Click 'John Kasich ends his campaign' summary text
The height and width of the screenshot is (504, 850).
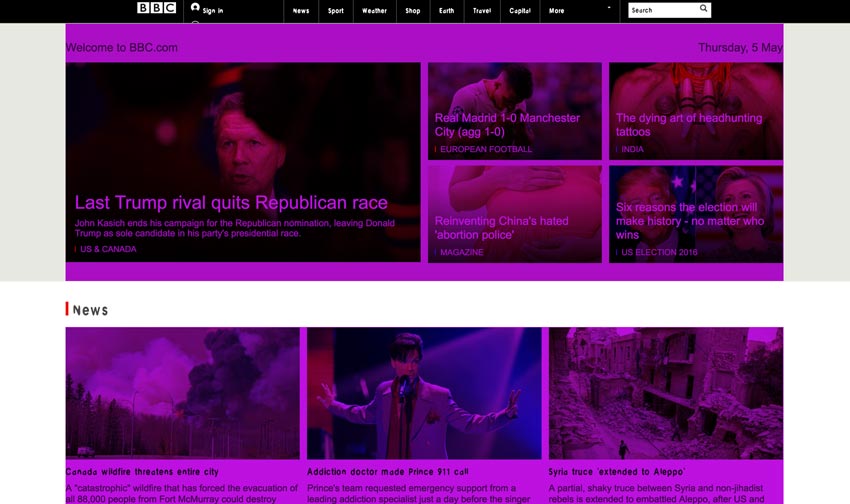click(x=235, y=228)
